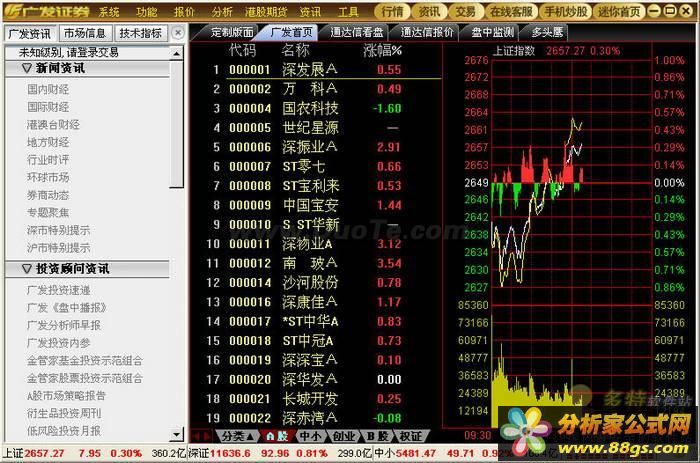The width and height of the screenshot is (700, 463).
Task: Select stock row 深发展A
Action: tap(315, 70)
